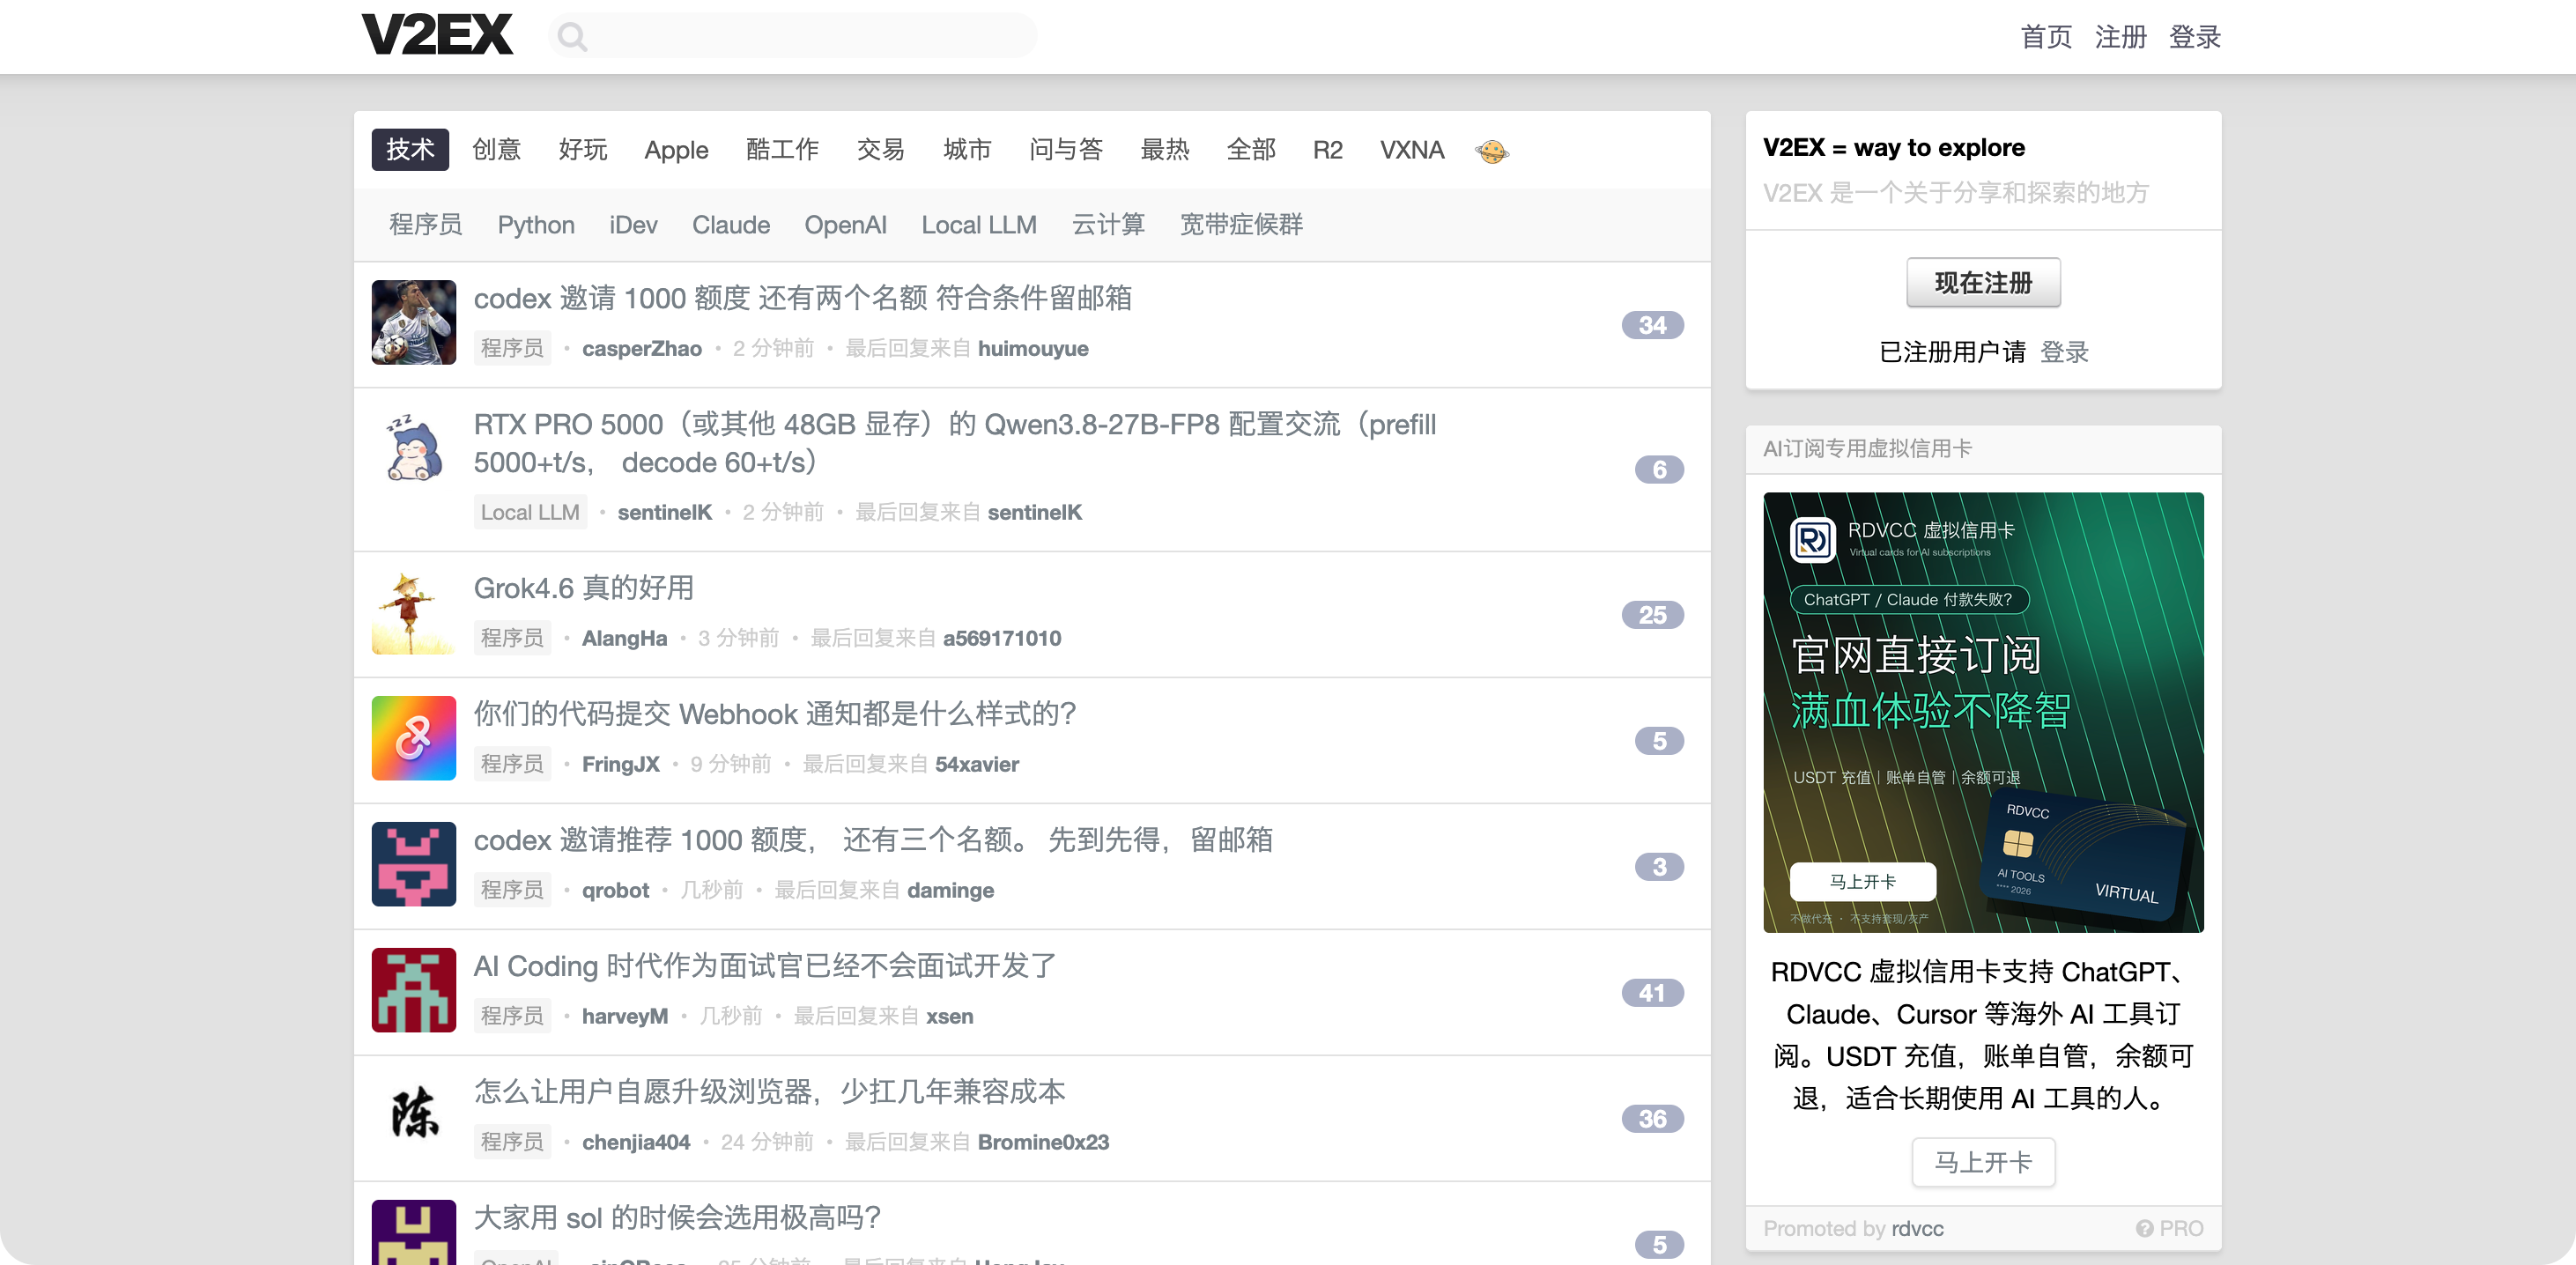Click reply count badge 6
Viewport: 2576px width, 1265px height.
1659,469
